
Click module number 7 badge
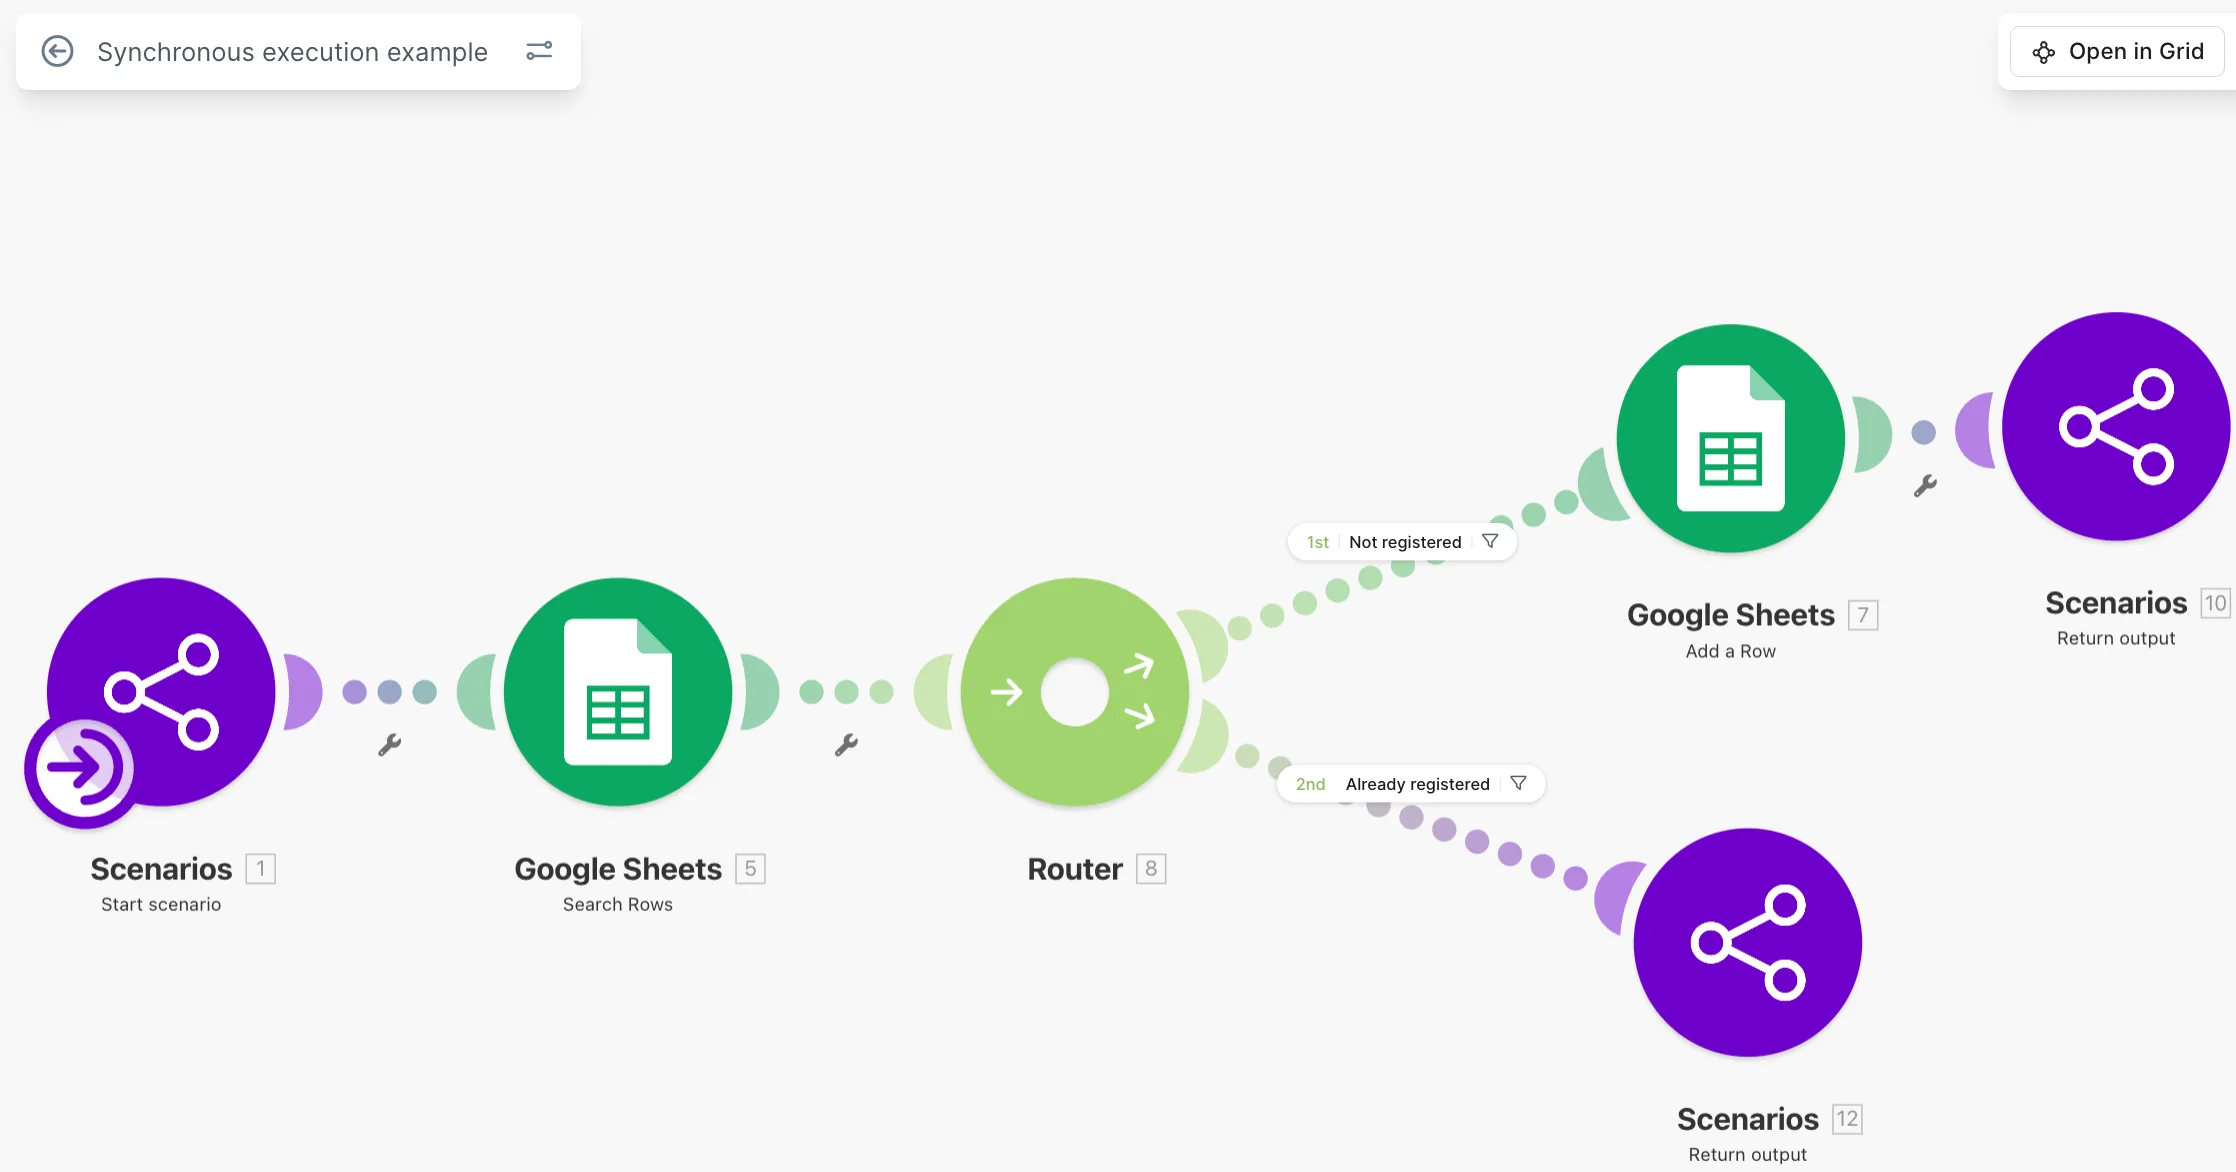(1864, 614)
